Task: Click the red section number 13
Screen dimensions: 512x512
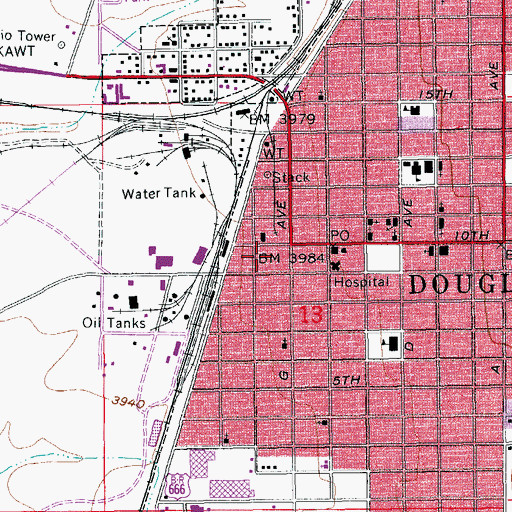Action: (x=312, y=314)
